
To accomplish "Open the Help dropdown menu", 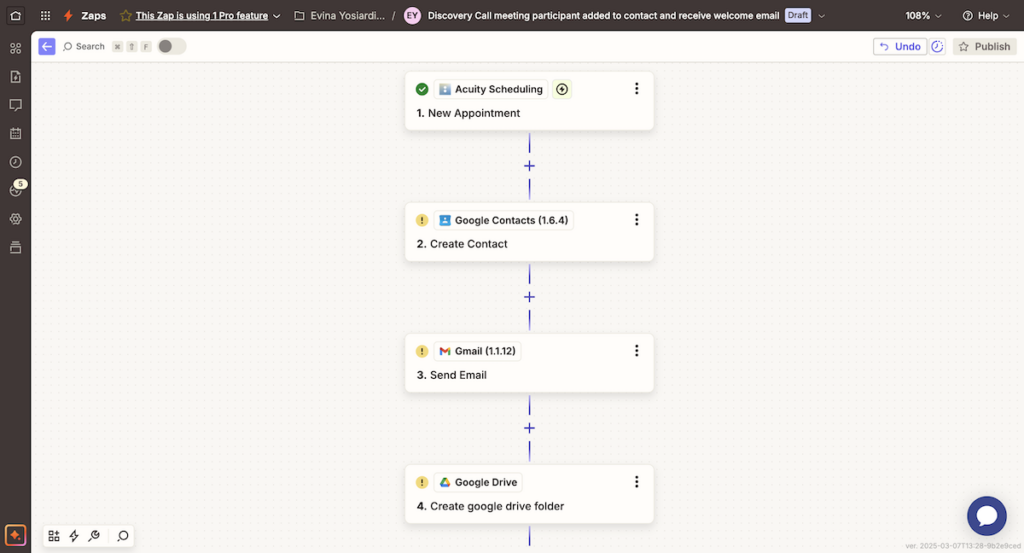I will [986, 16].
